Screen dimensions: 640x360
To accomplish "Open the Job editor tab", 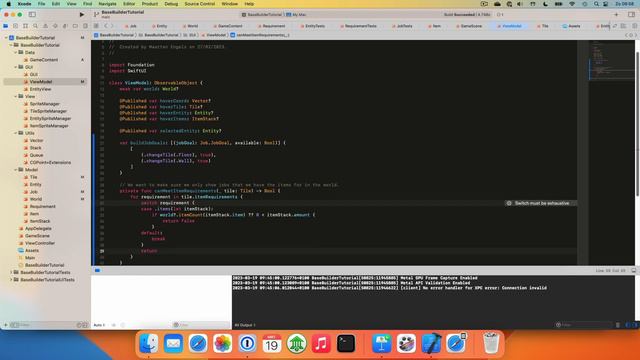I will click(131, 26).
